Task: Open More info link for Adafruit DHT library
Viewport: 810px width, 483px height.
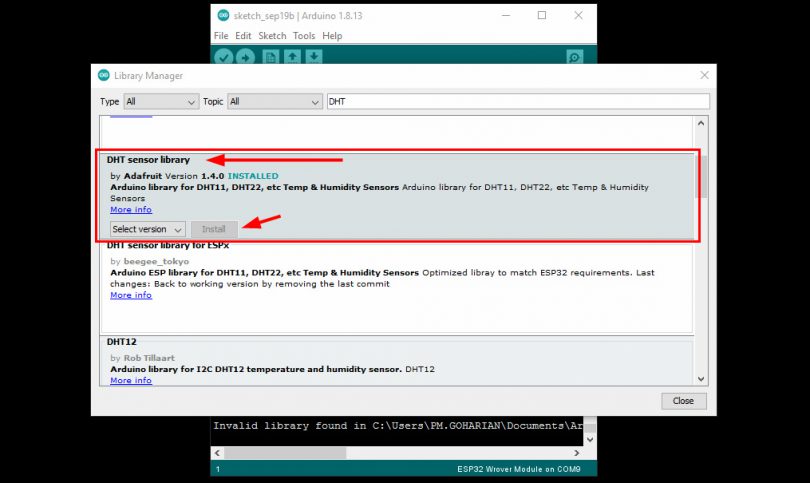Action: (131, 210)
